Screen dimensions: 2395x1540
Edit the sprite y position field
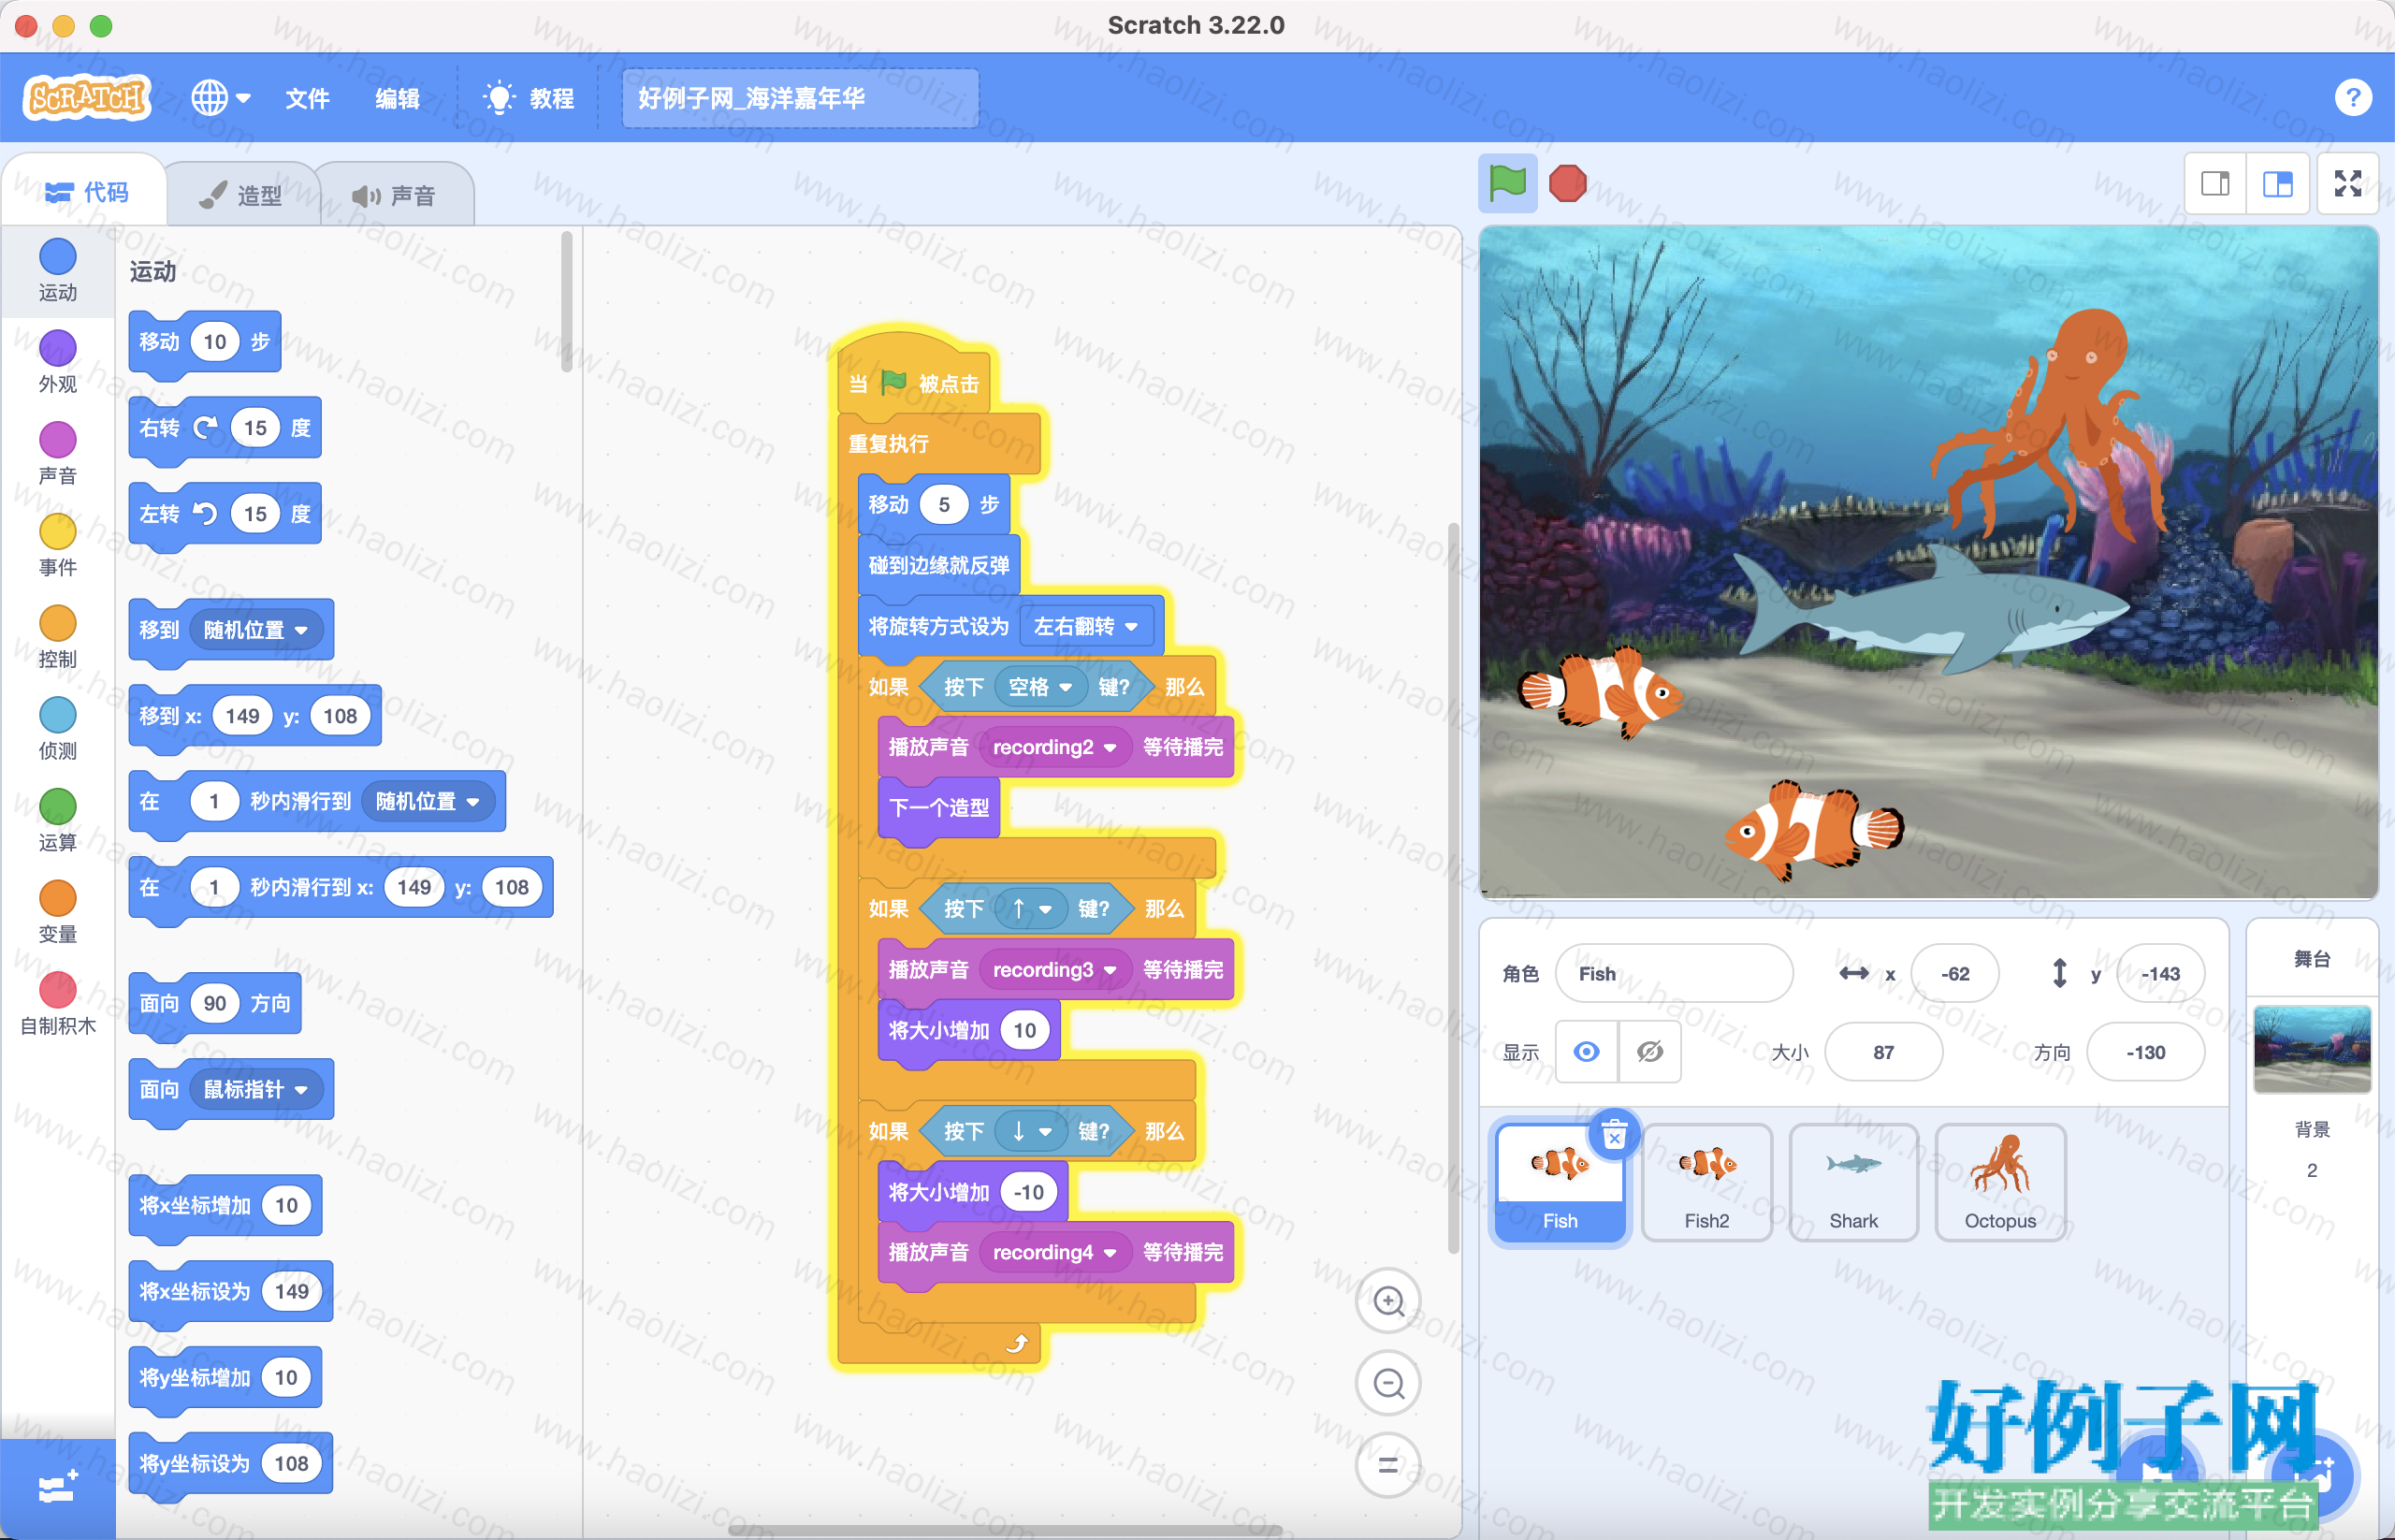[2160, 973]
